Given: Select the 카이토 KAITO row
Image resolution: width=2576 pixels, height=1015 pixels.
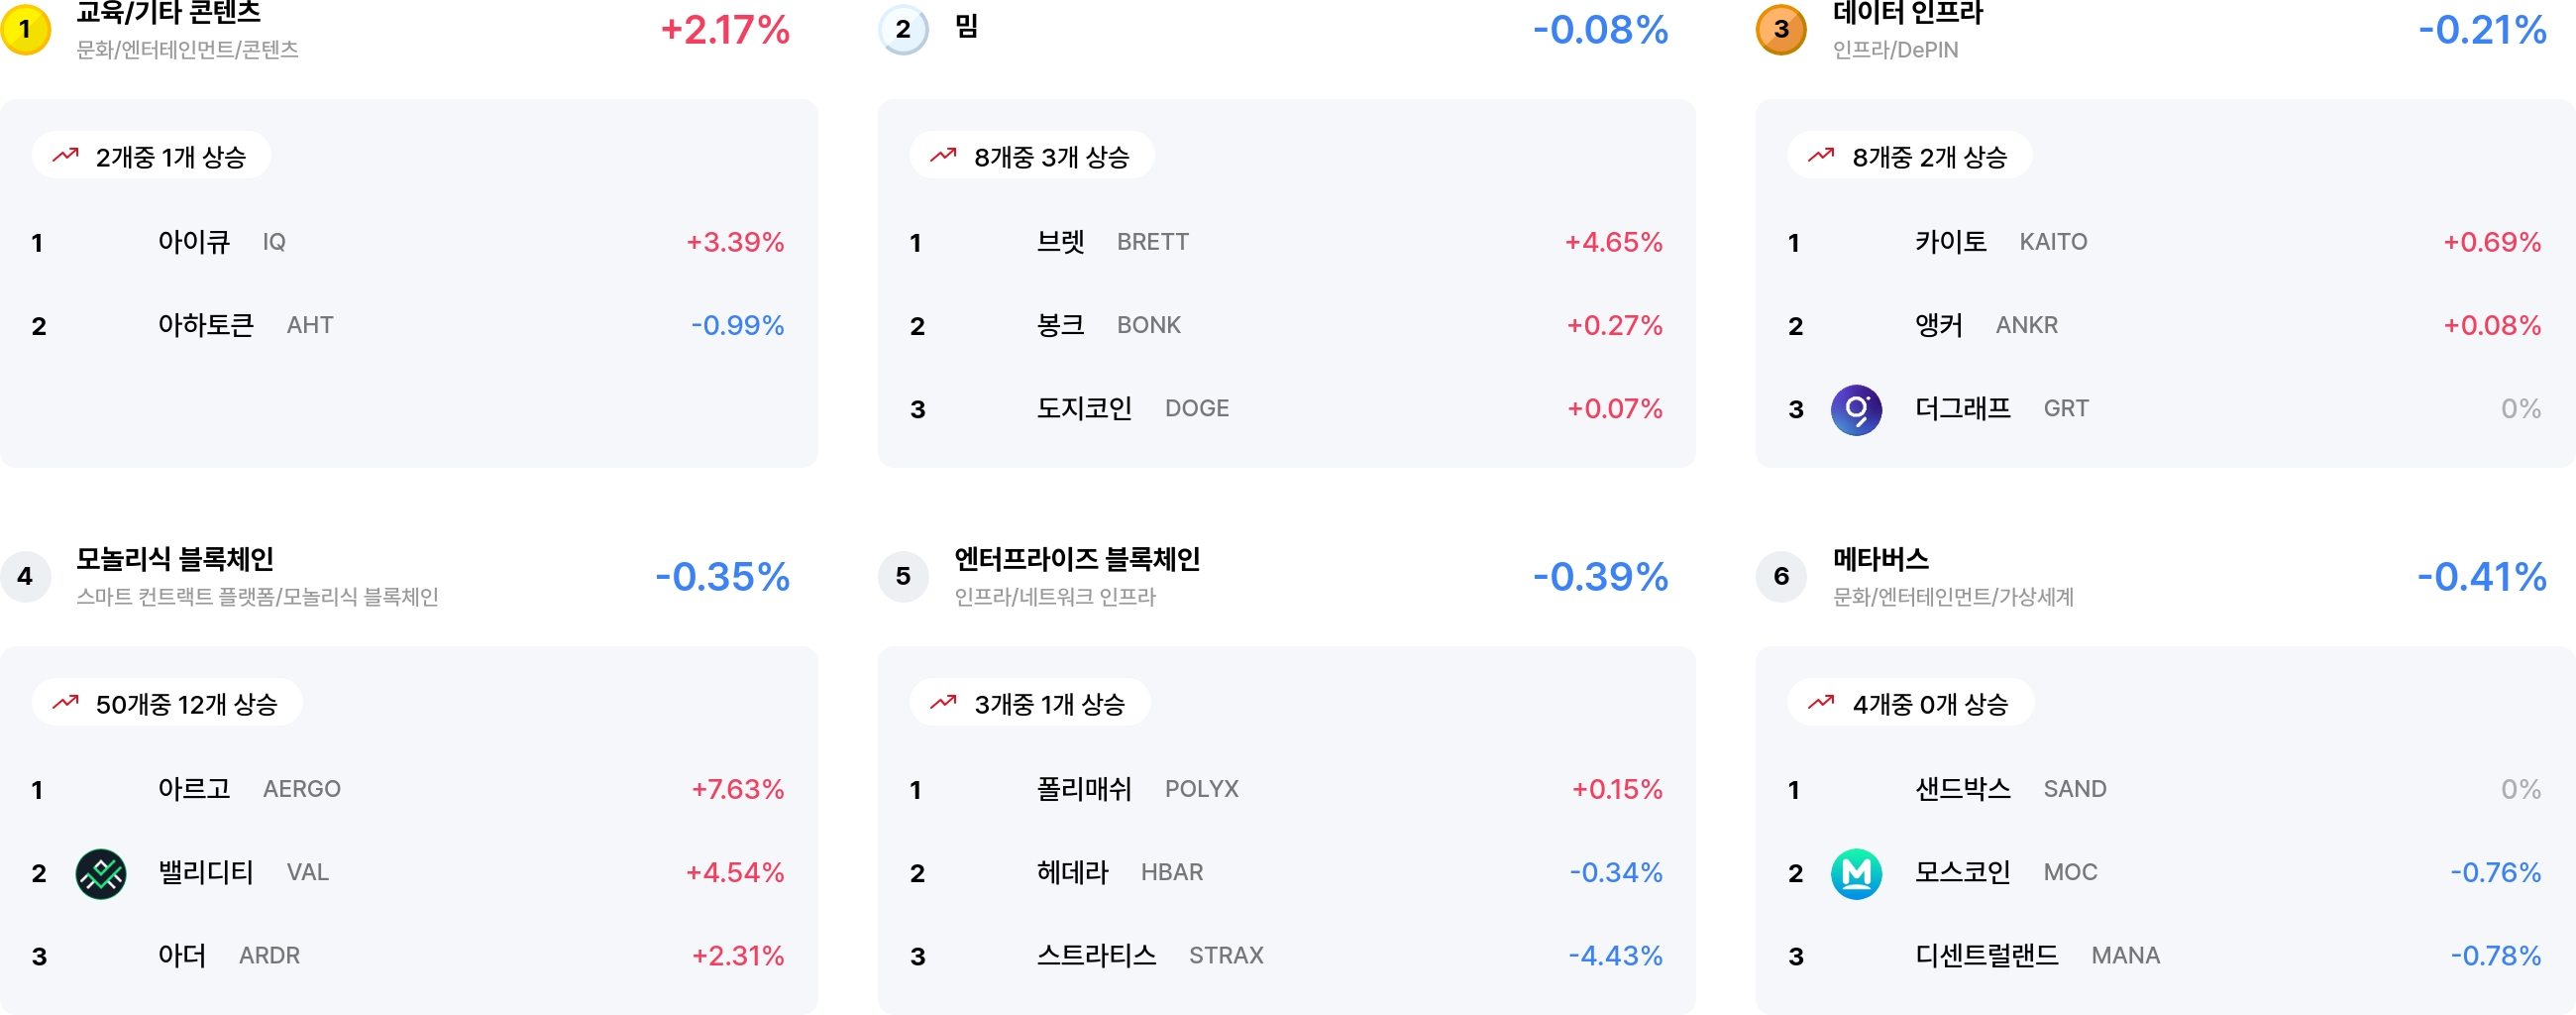Looking at the screenshot, I should 2165,242.
